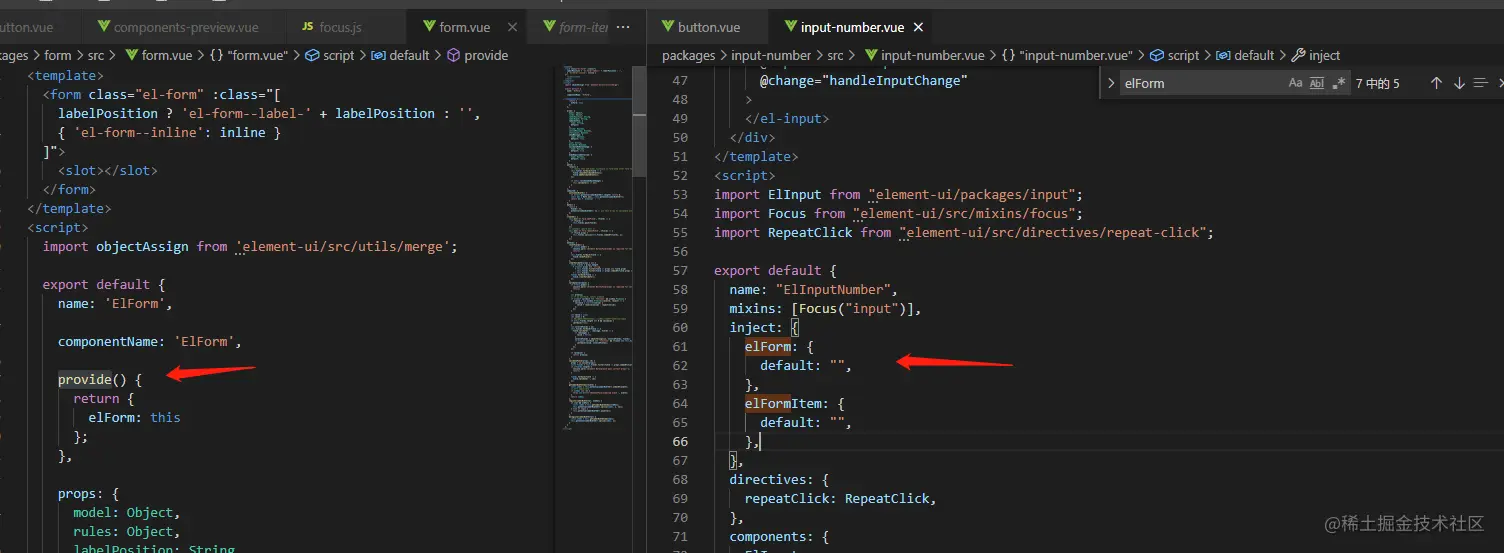Screen dimensions: 1504x553
Task: Click componentName: 'ElForm' line
Action: click(x=150, y=341)
